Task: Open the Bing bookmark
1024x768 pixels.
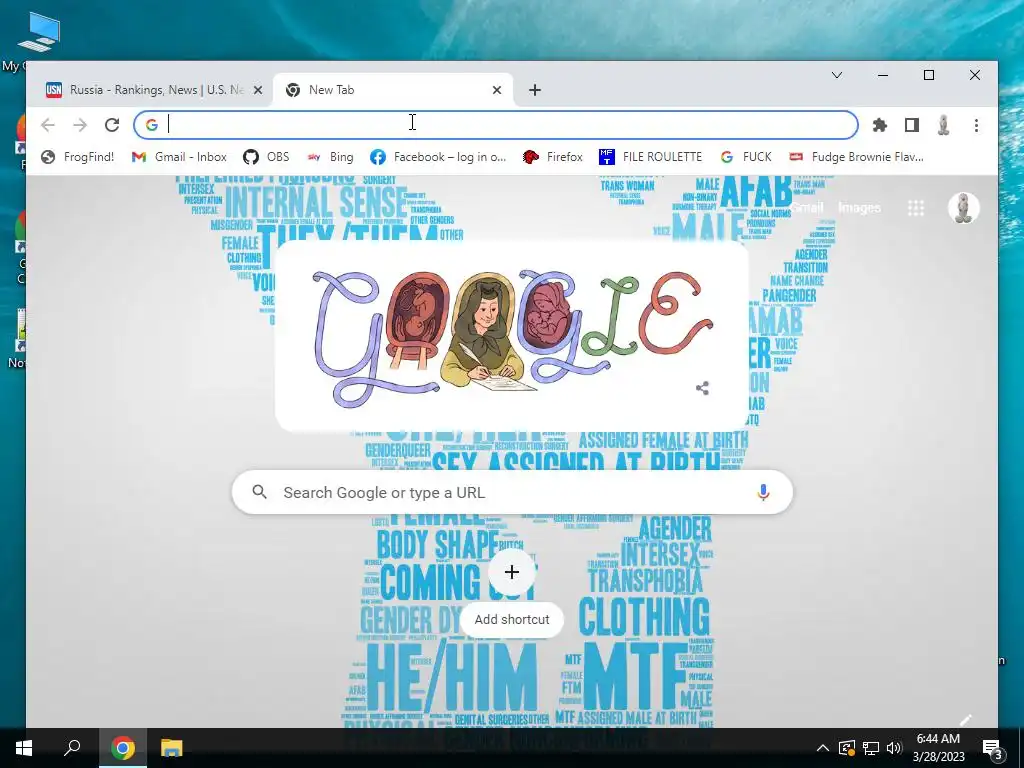Action: [x=330, y=157]
